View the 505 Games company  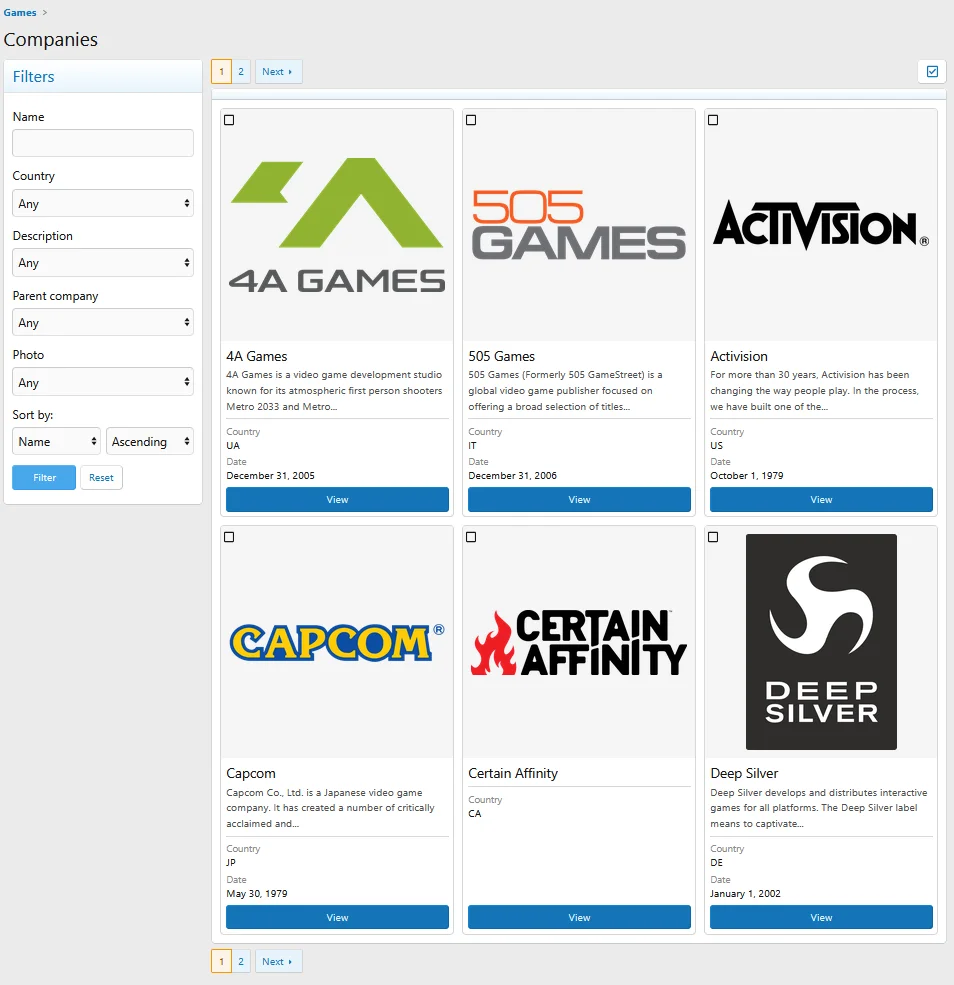click(579, 499)
